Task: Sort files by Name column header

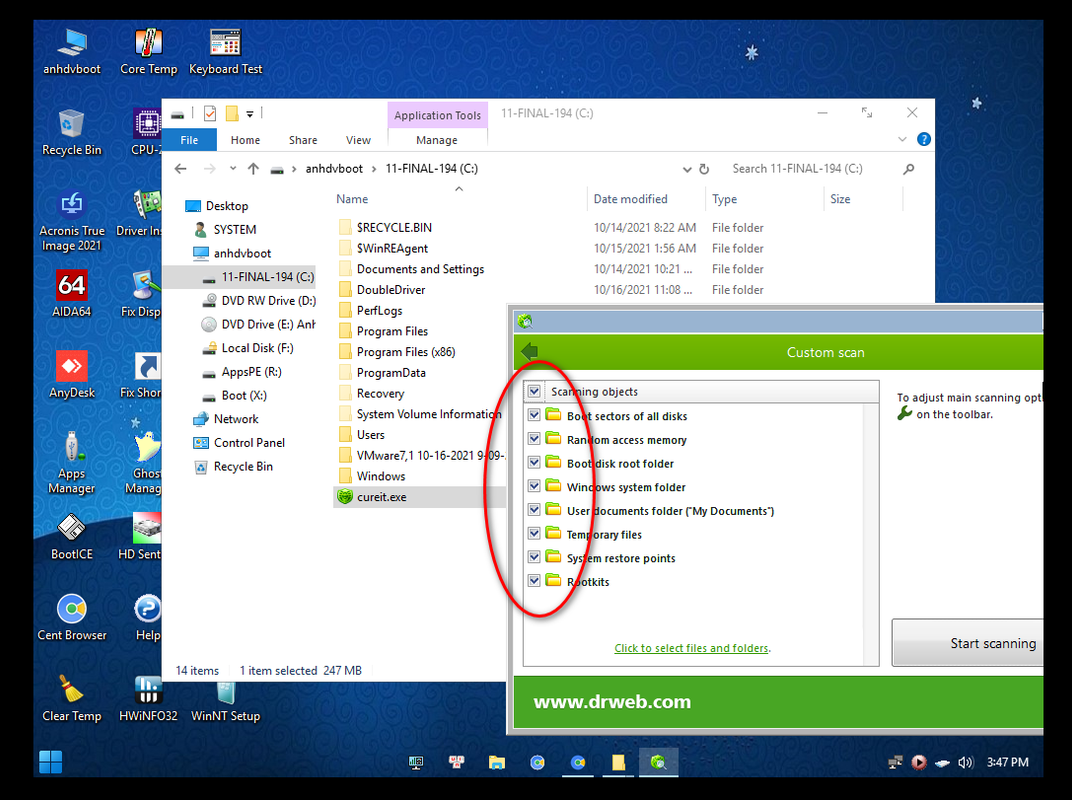Action: [x=351, y=199]
